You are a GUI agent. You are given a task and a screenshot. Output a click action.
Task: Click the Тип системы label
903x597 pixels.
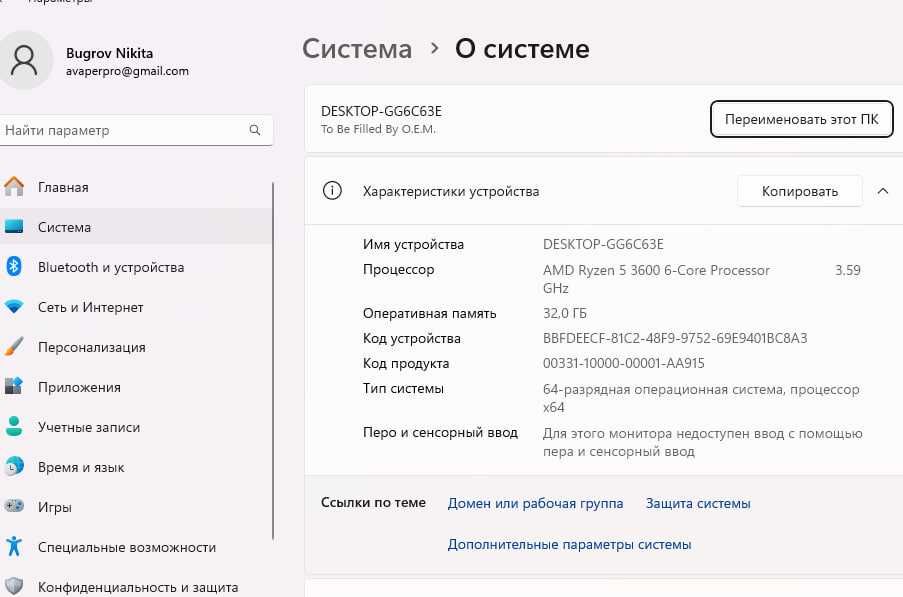(403, 389)
